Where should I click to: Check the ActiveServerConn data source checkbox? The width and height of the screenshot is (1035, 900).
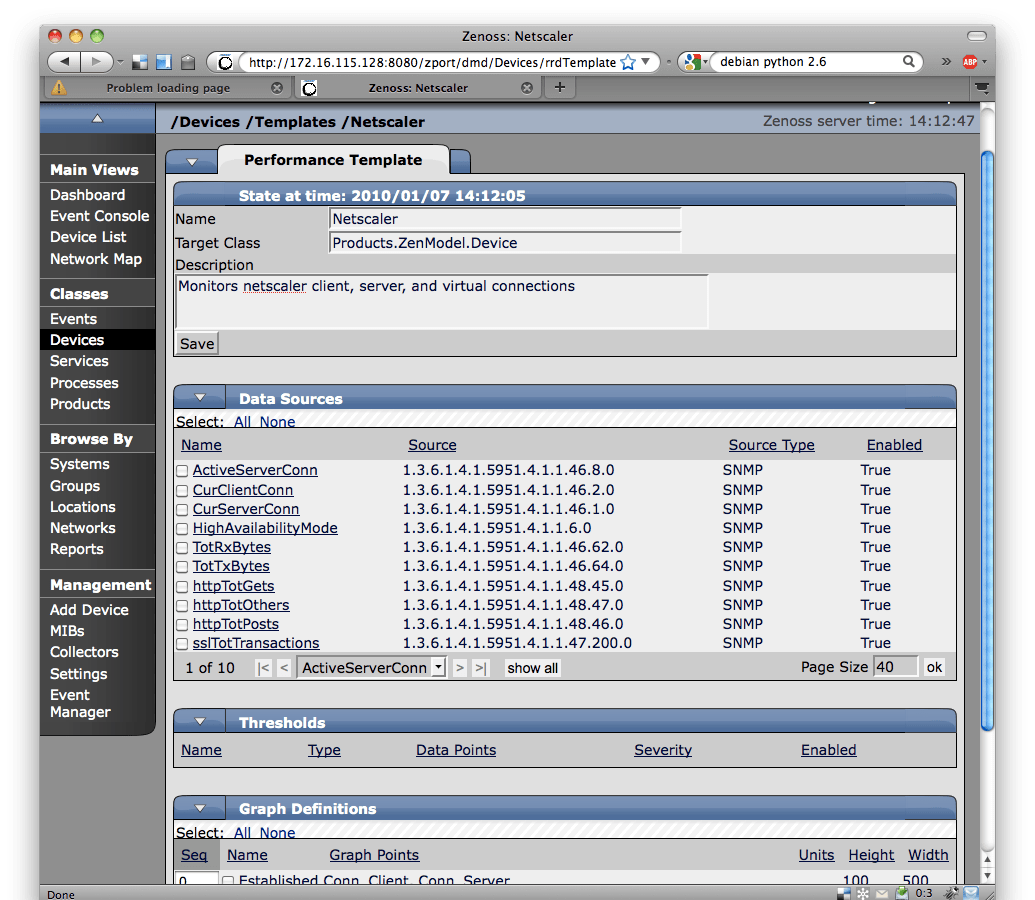click(182, 470)
